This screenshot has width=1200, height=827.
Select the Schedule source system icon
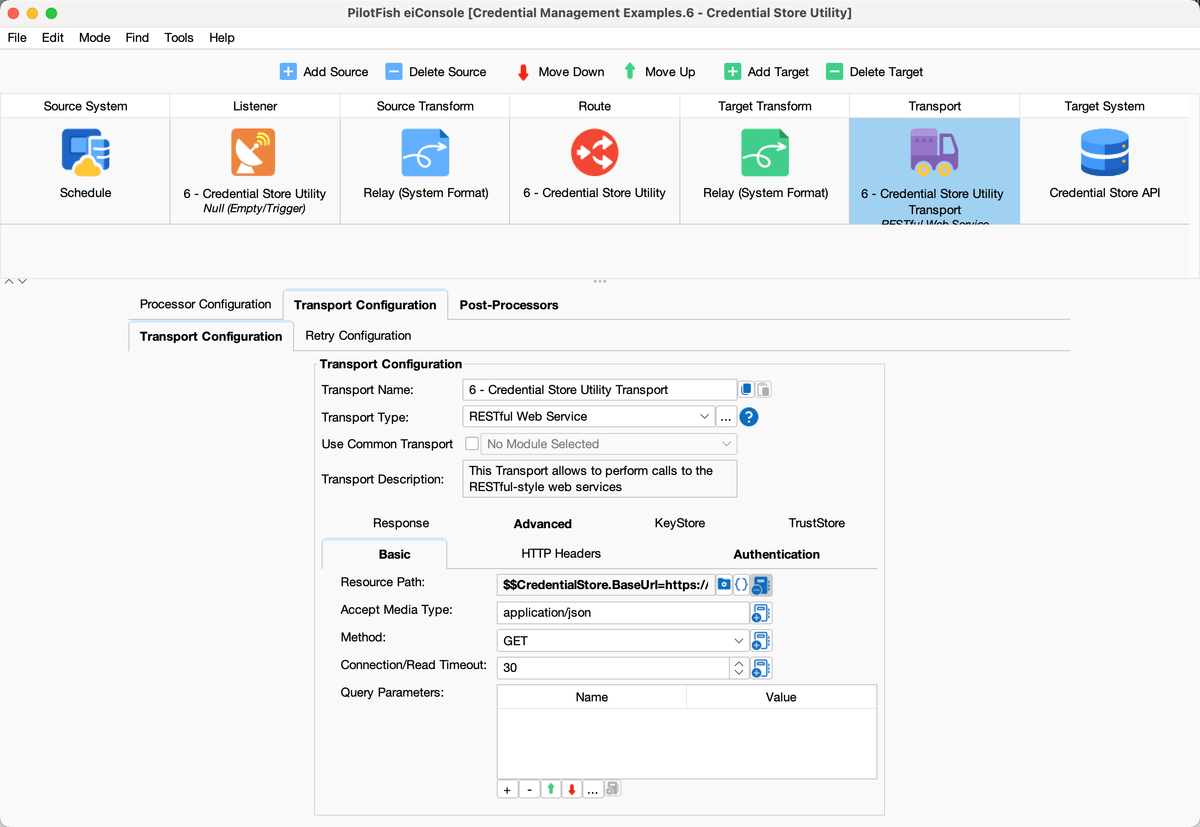[x=85, y=152]
